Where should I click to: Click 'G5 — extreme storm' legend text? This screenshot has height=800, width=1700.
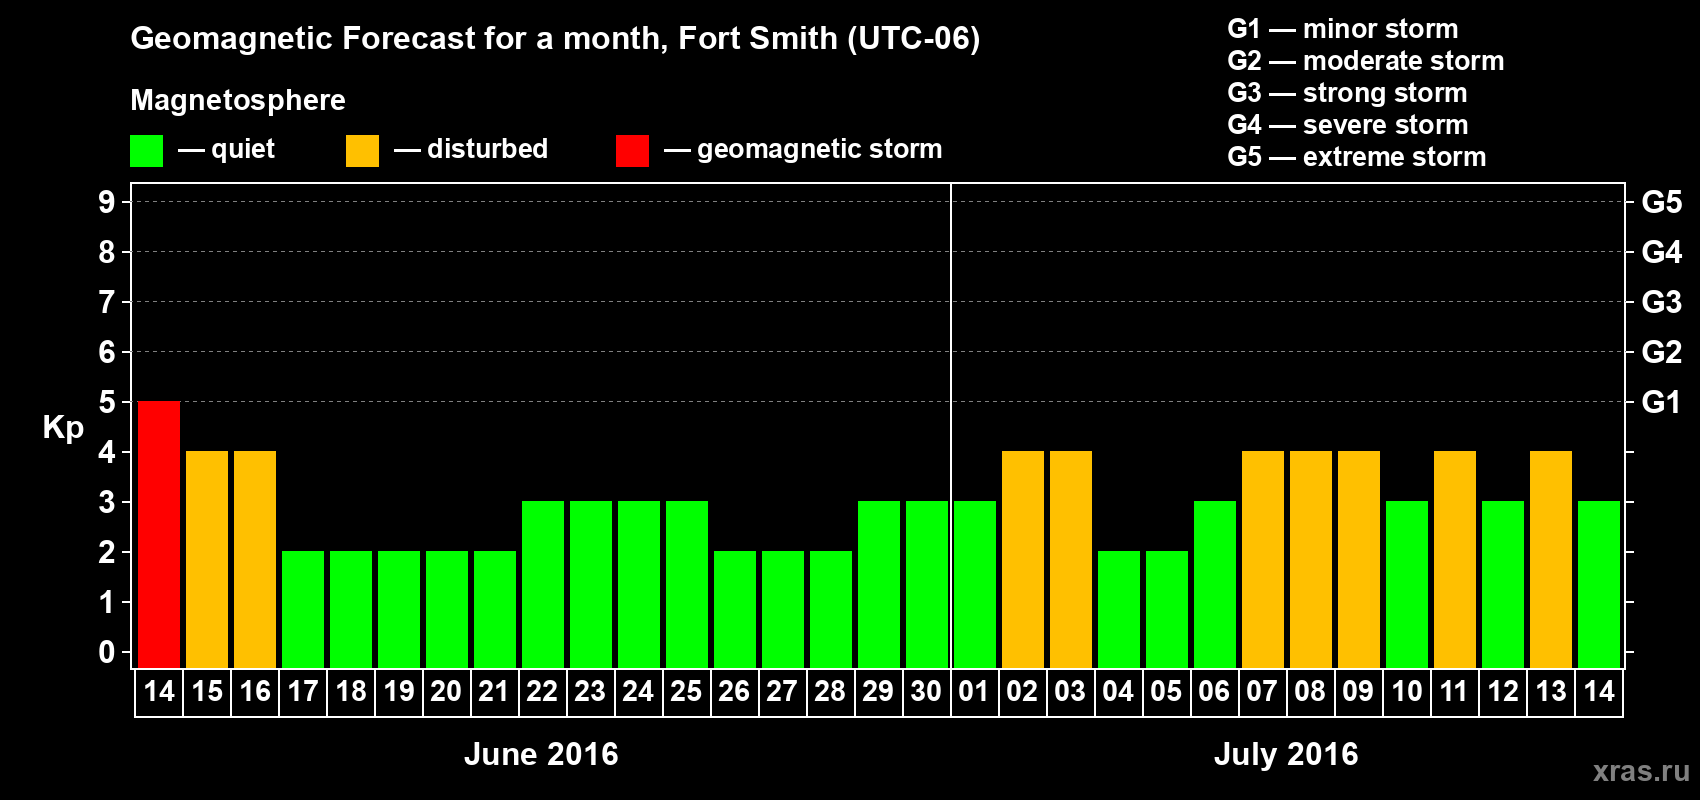1357,157
